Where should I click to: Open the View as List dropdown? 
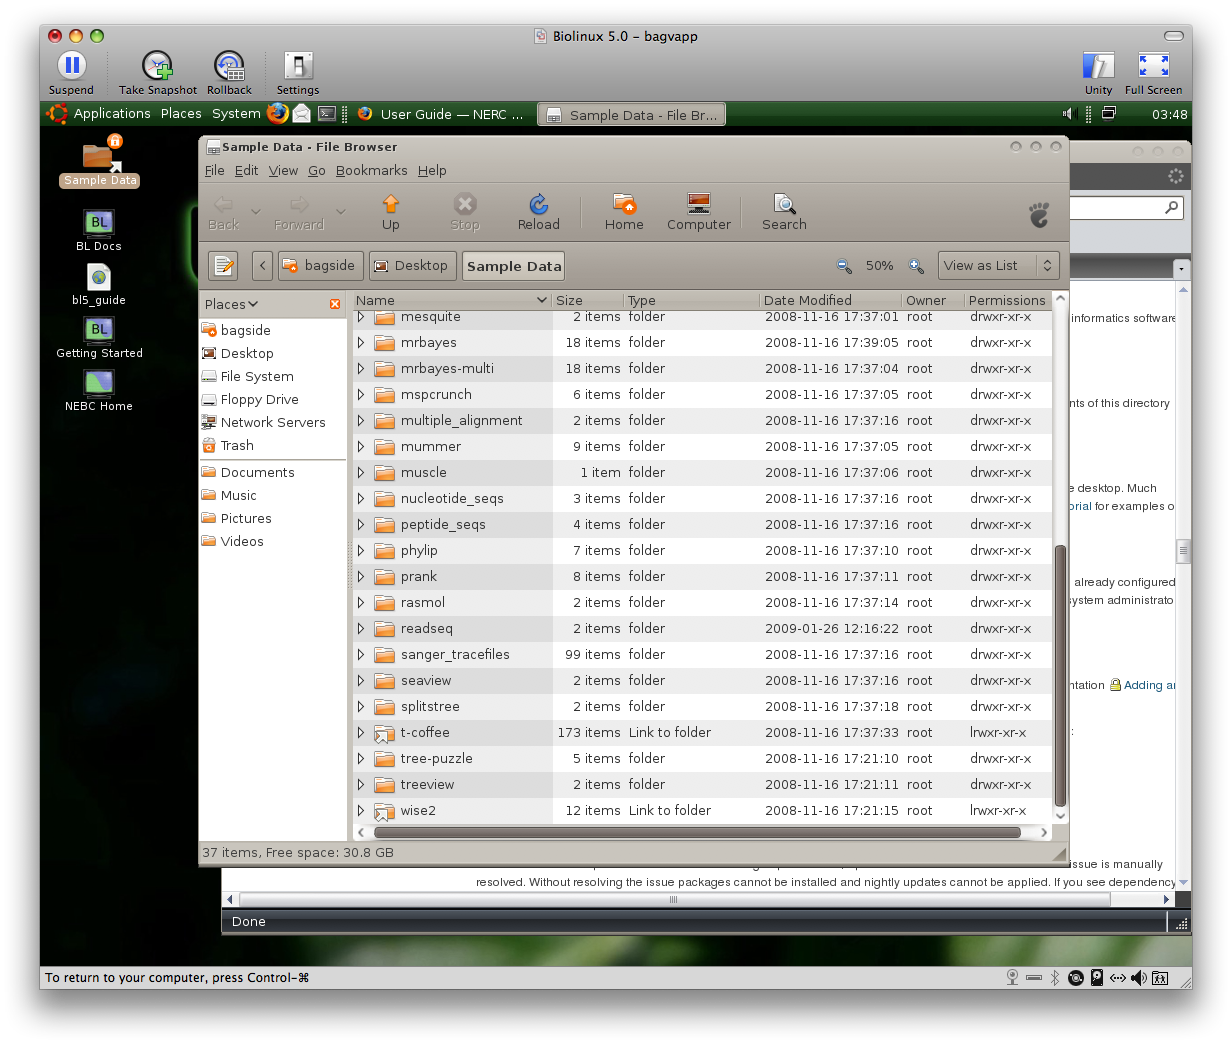(x=998, y=266)
